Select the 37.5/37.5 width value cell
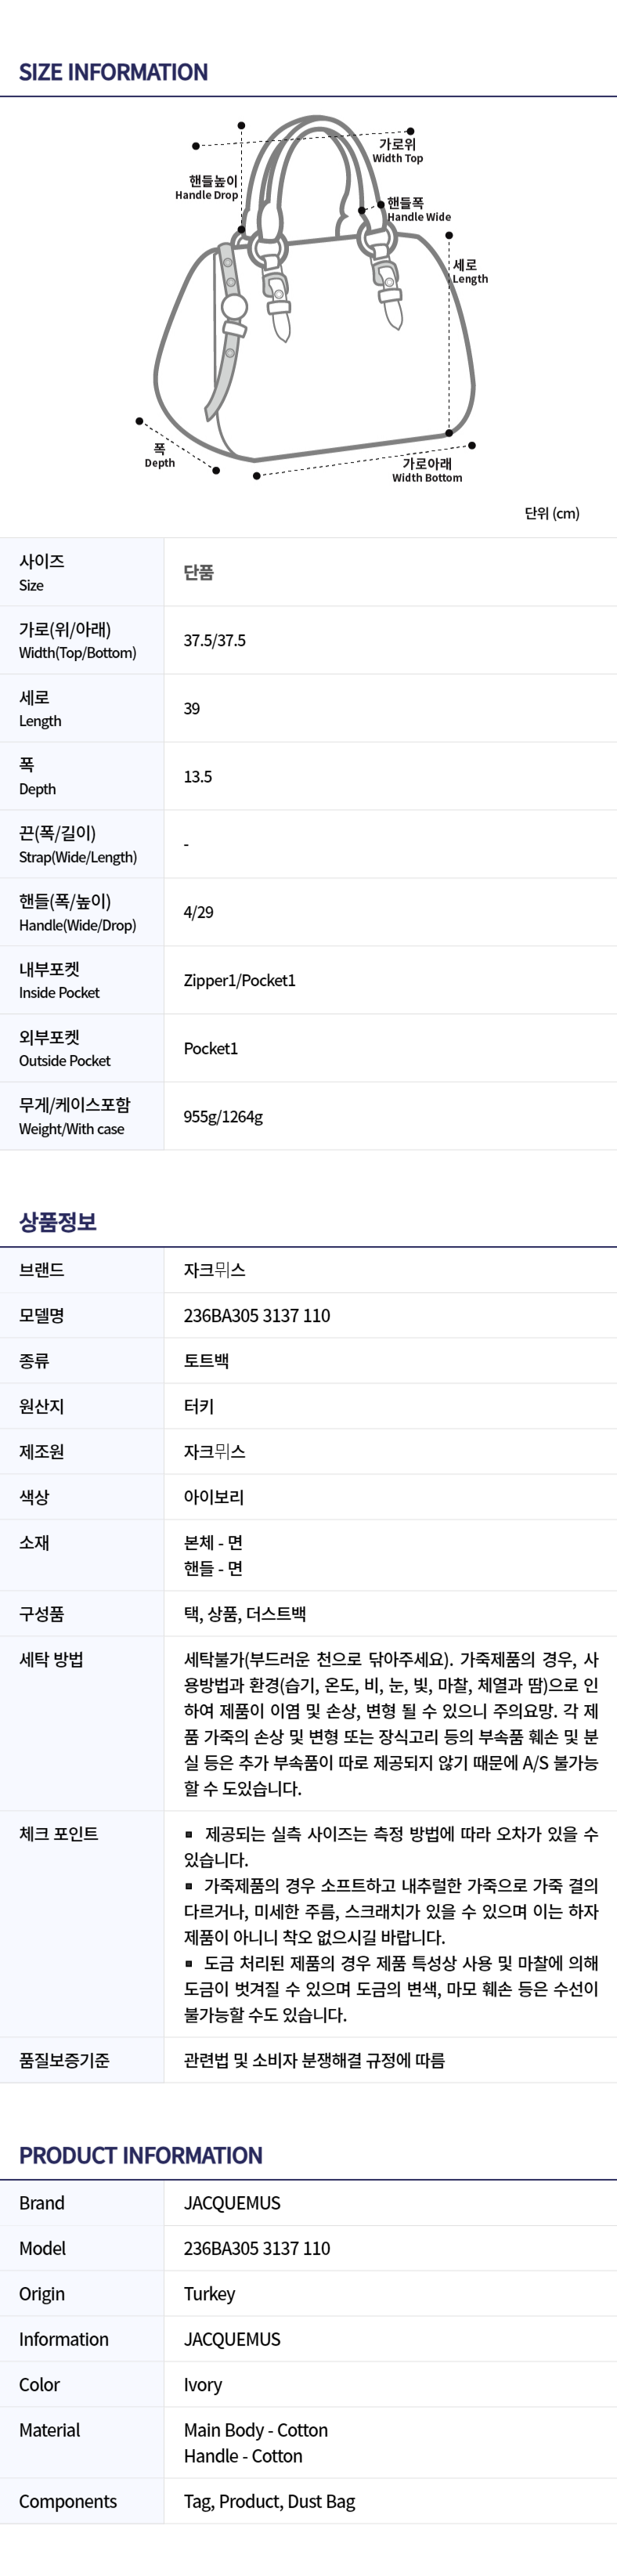617x2576 pixels. [x=214, y=641]
